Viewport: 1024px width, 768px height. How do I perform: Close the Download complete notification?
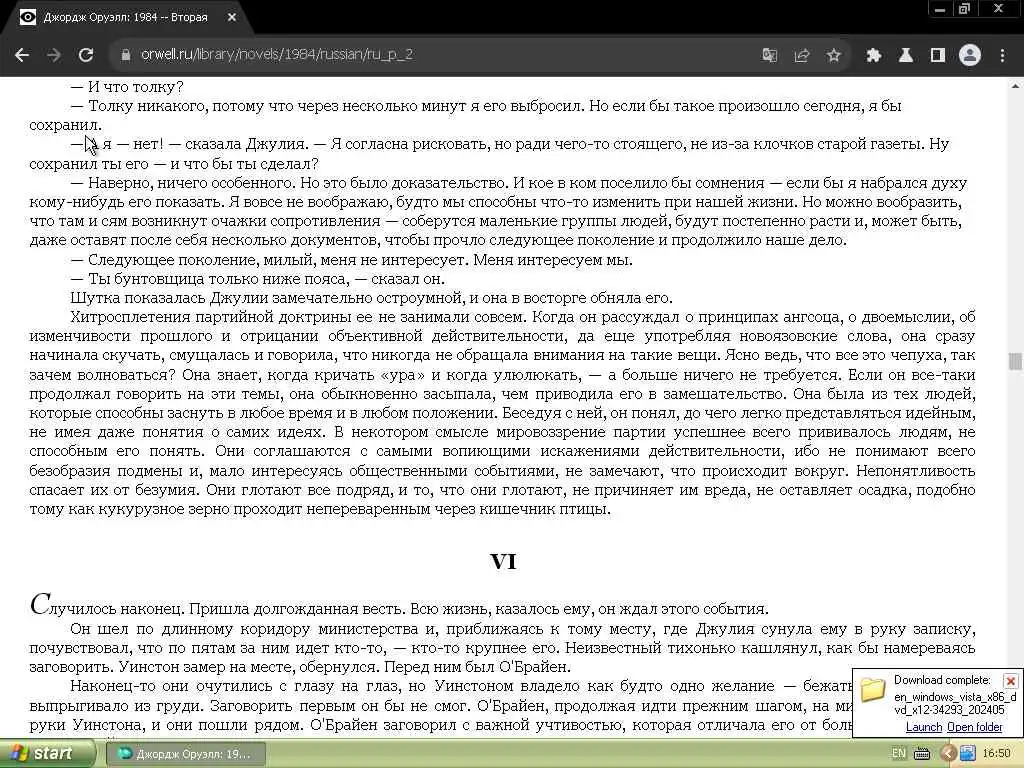[1010, 681]
